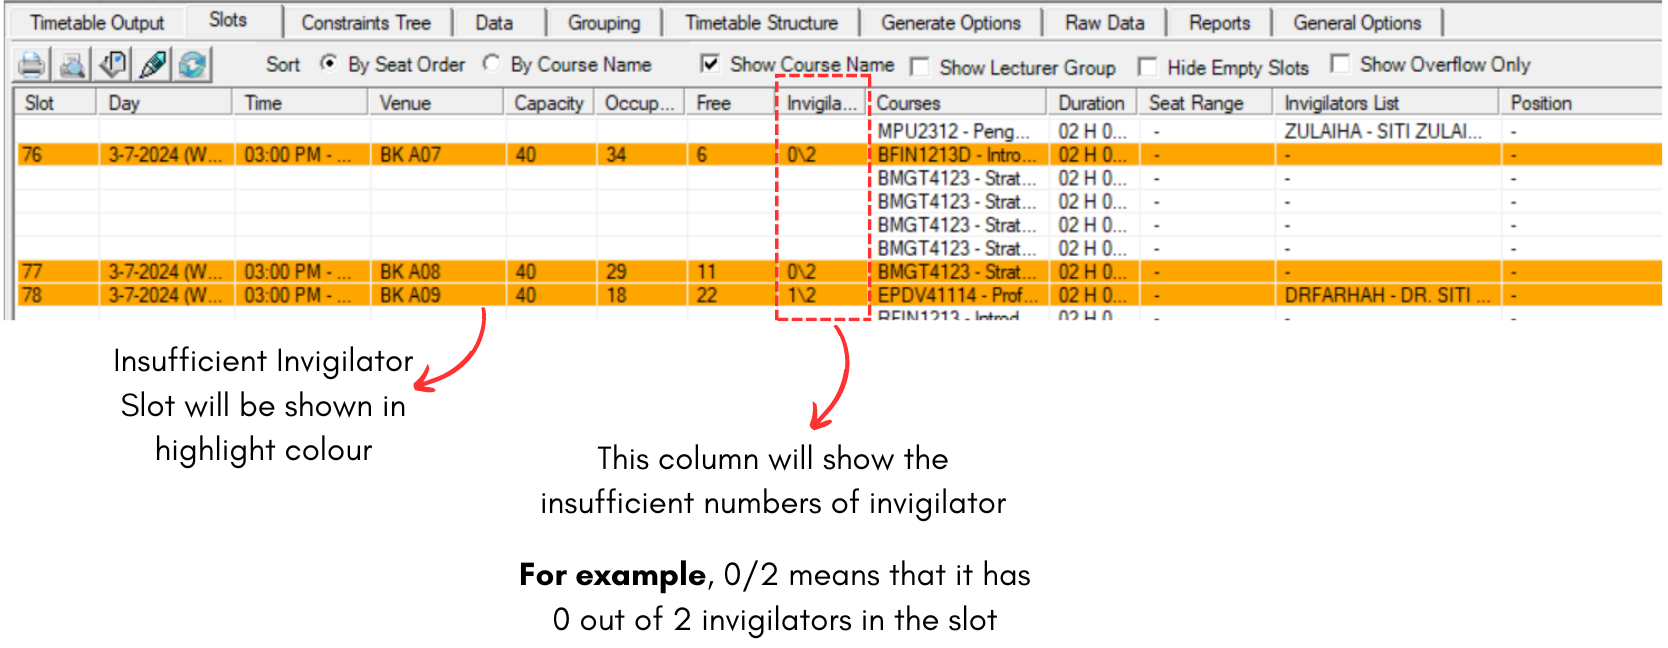This screenshot has height=648, width=1668.
Task: Click the Invigilators List column header
Action: pyautogui.click(x=1341, y=103)
